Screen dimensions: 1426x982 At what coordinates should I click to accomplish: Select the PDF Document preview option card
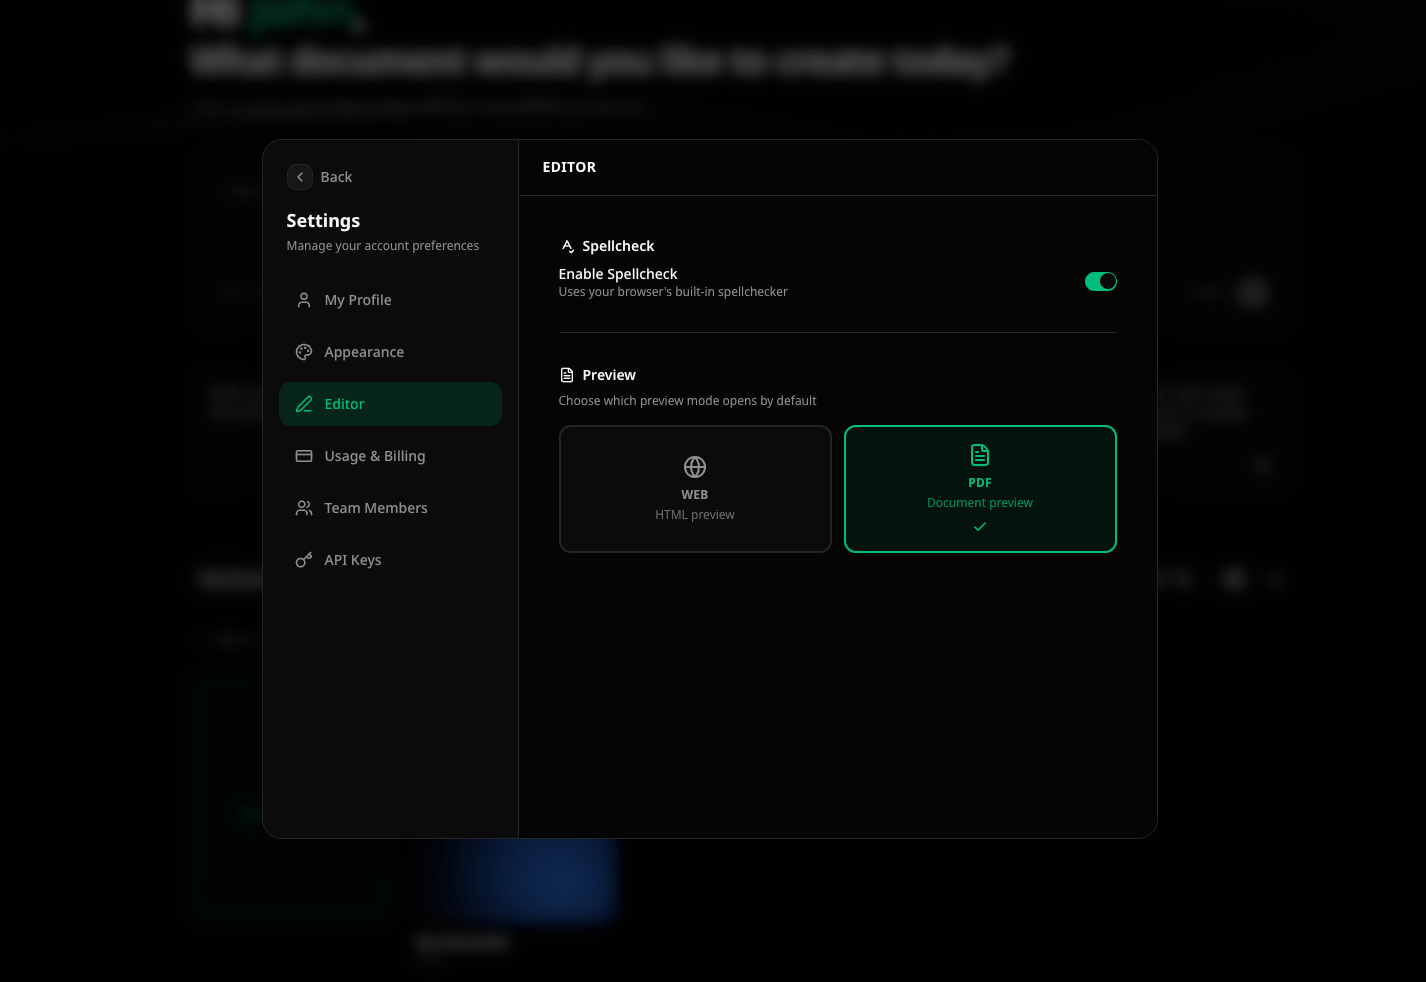point(980,489)
